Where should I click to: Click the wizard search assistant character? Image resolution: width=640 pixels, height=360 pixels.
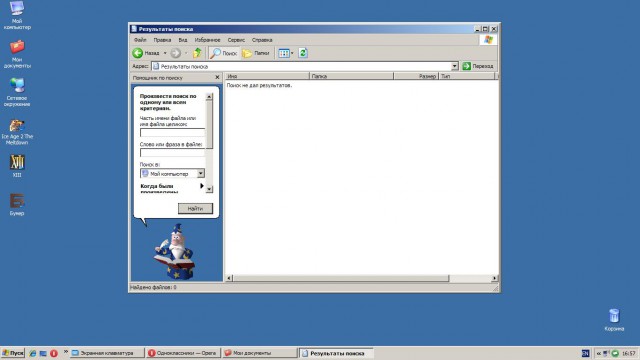(x=176, y=251)
